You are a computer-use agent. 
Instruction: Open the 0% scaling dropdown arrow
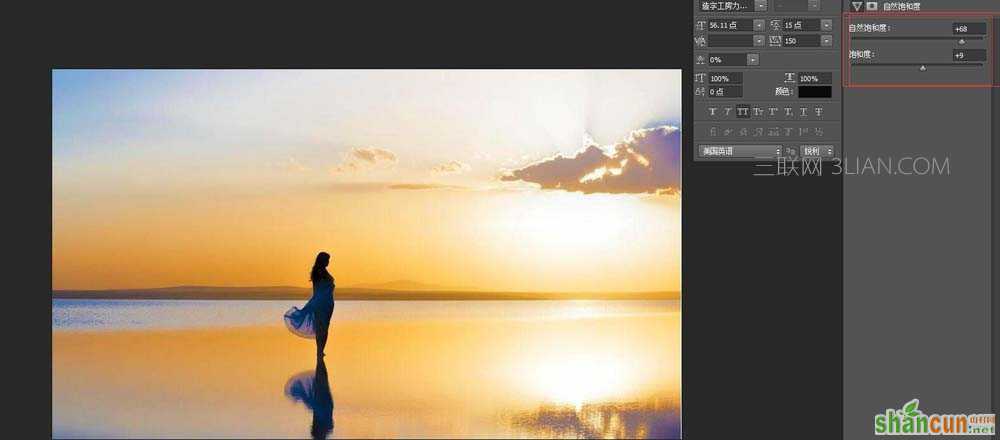click(x=753, y=59)
